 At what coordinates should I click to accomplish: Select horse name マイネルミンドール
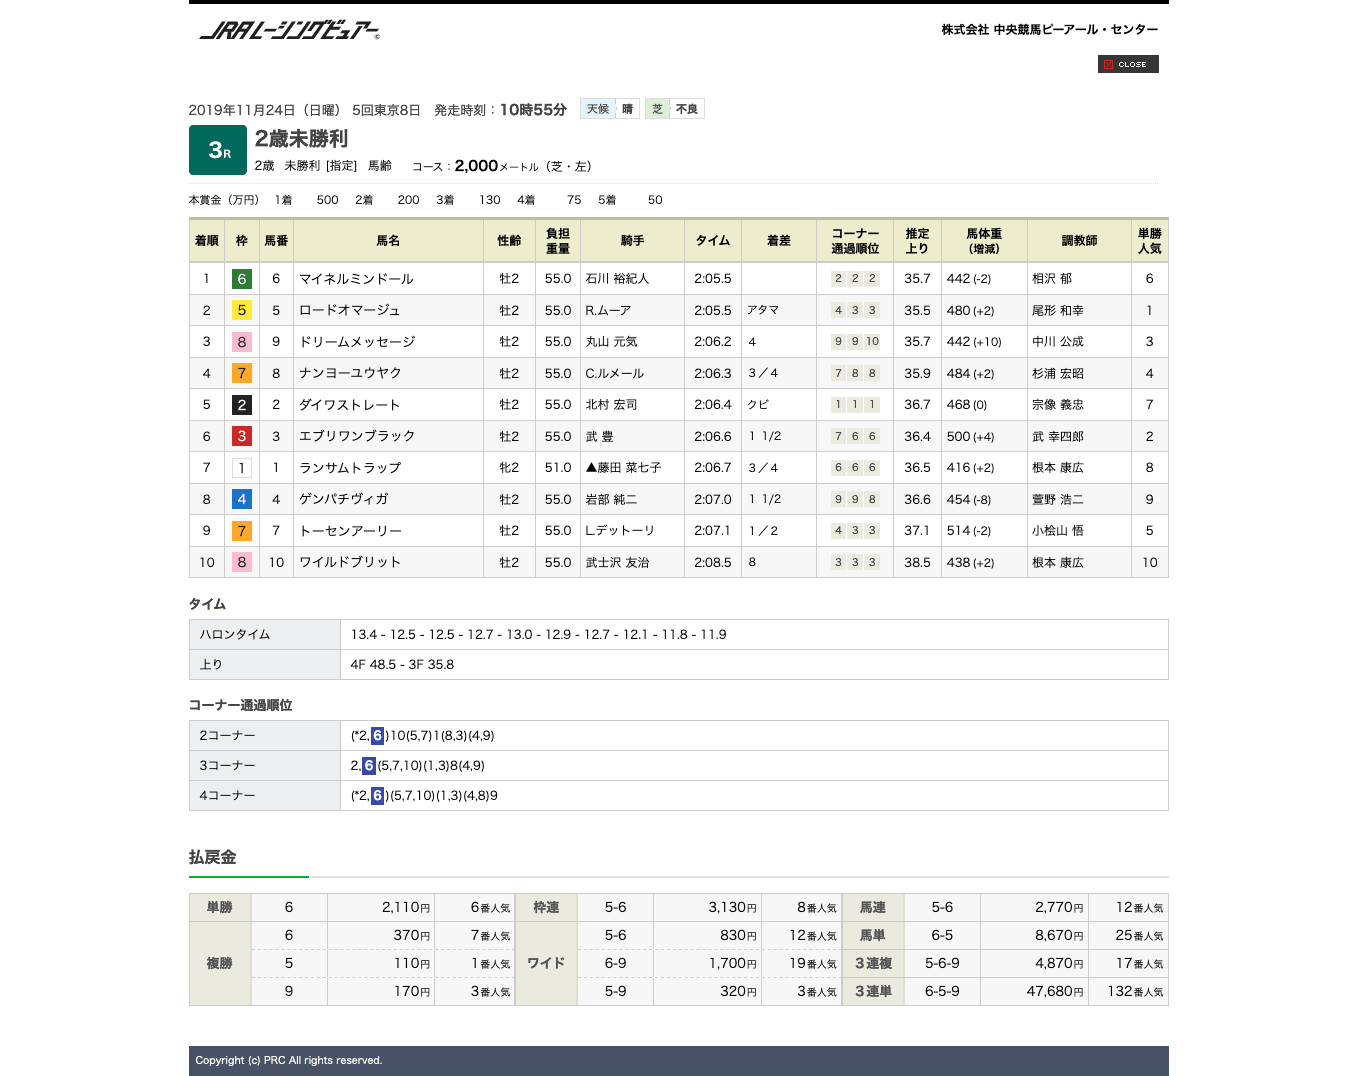(356, 279)
